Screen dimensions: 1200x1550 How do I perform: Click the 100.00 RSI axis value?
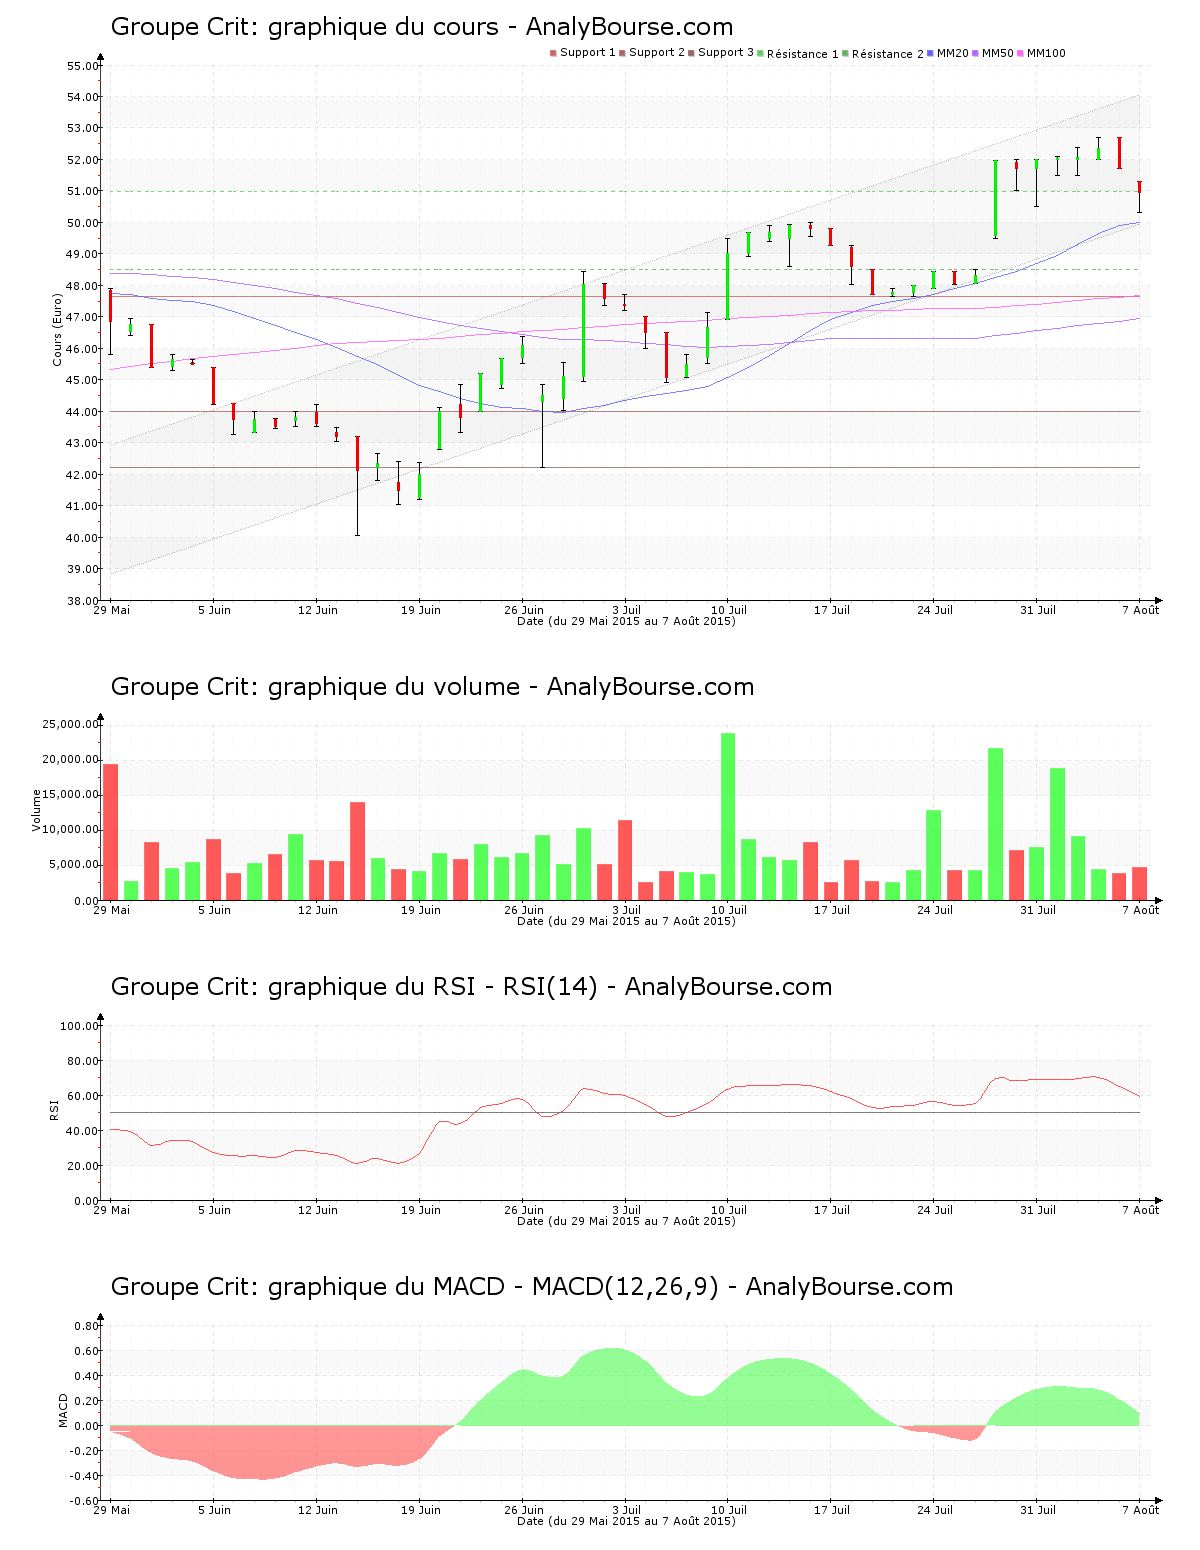[x=79, y=1026]
